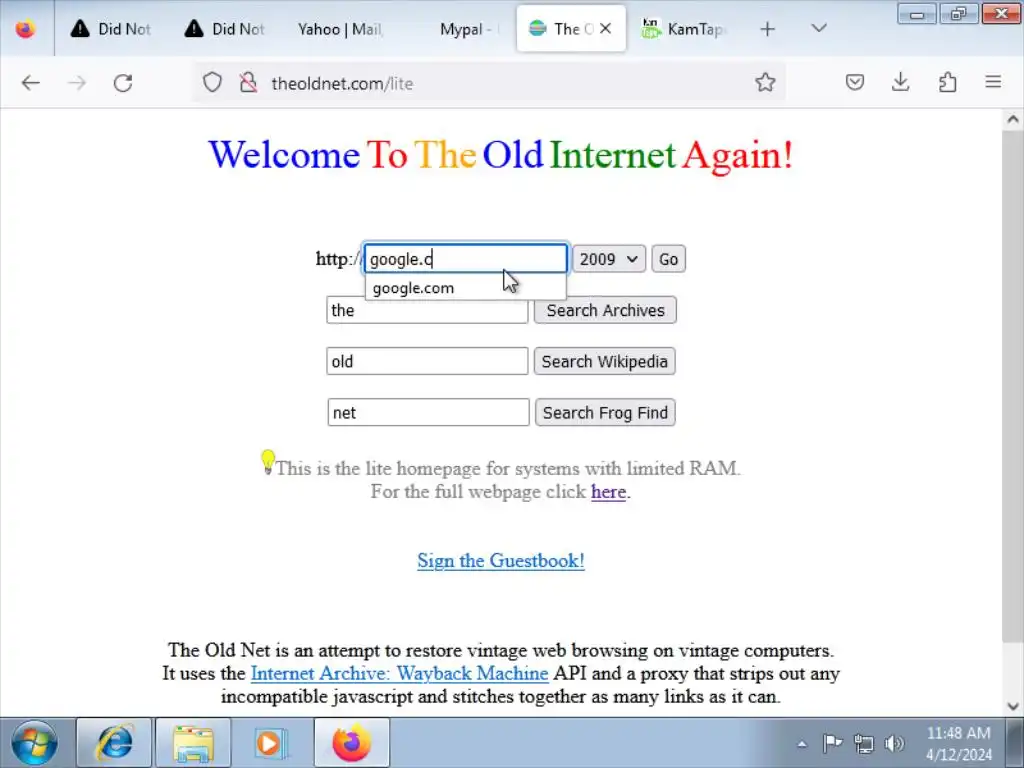Click the archives search field containing 'the'
Screen dimensions: 1024x768
(x=427, y=310)
